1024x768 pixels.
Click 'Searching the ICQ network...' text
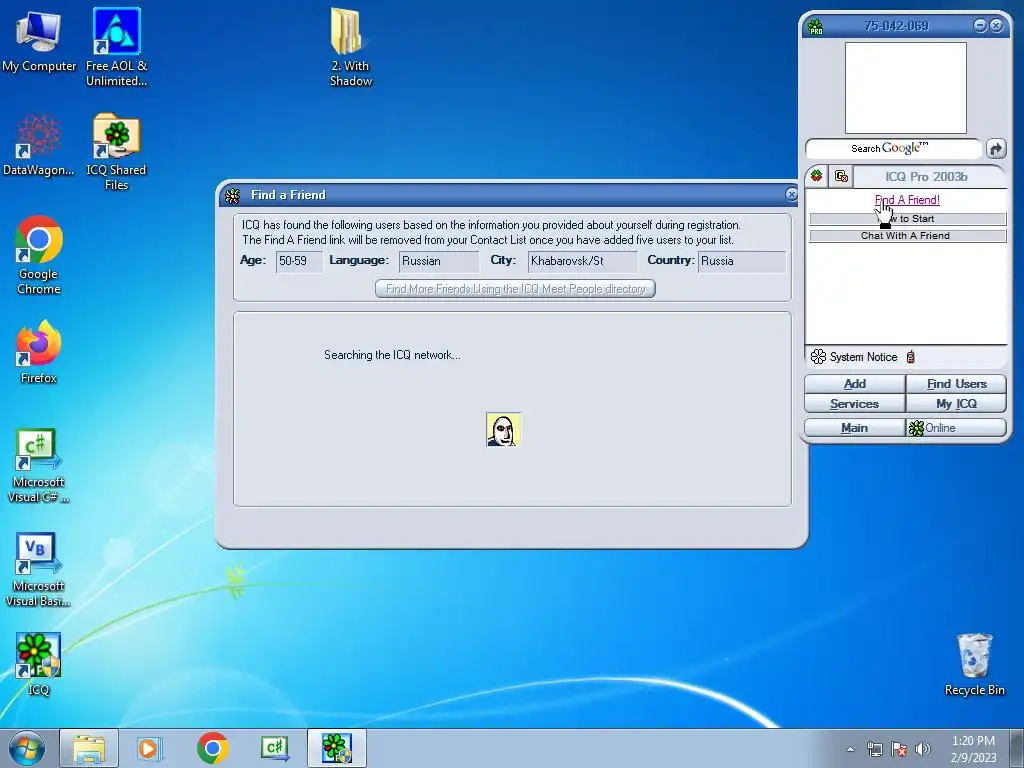click(392, 355)
